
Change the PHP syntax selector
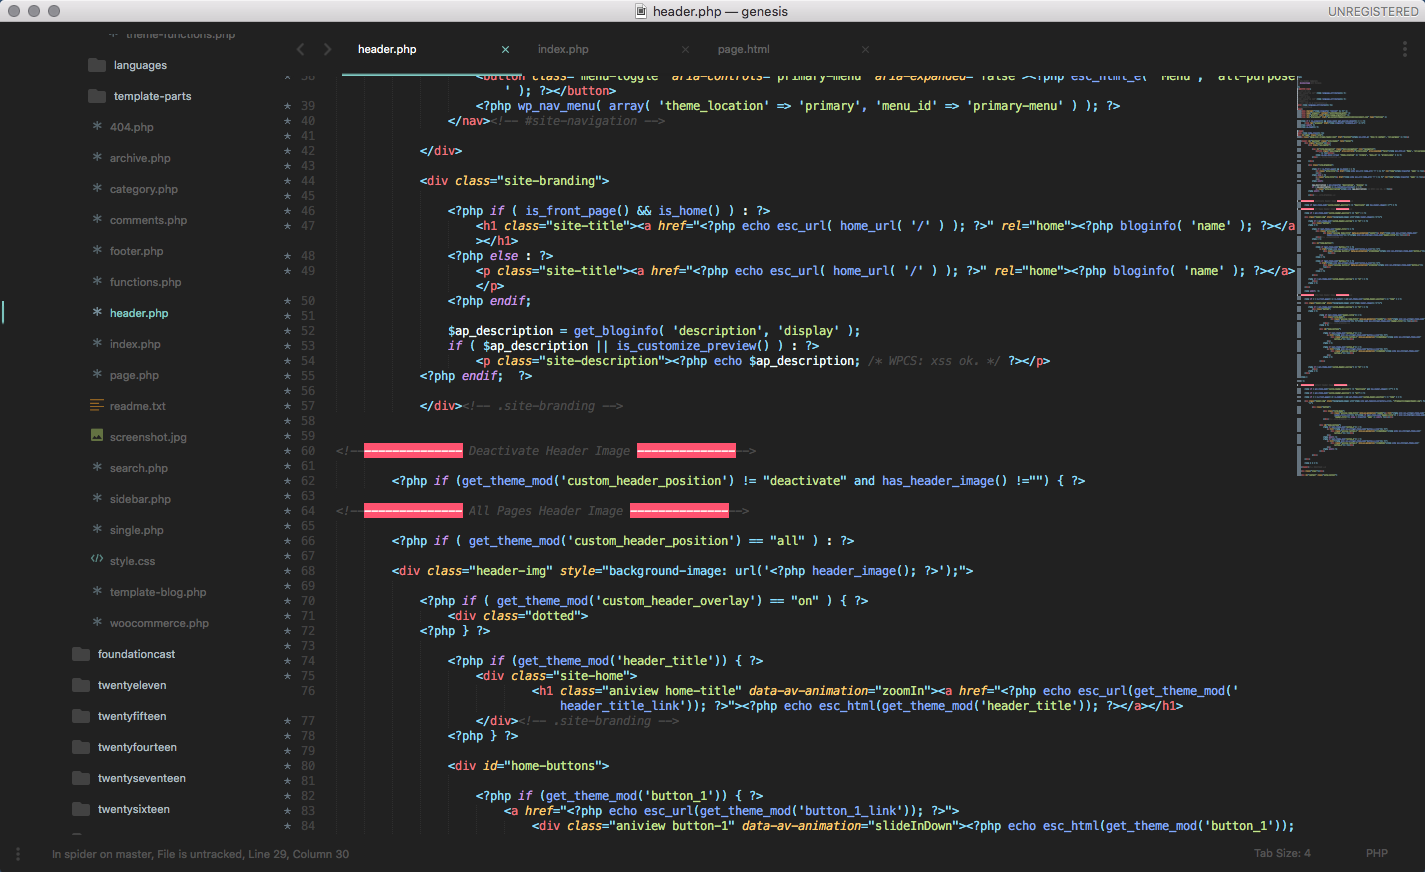click(x=1377, y=853)
